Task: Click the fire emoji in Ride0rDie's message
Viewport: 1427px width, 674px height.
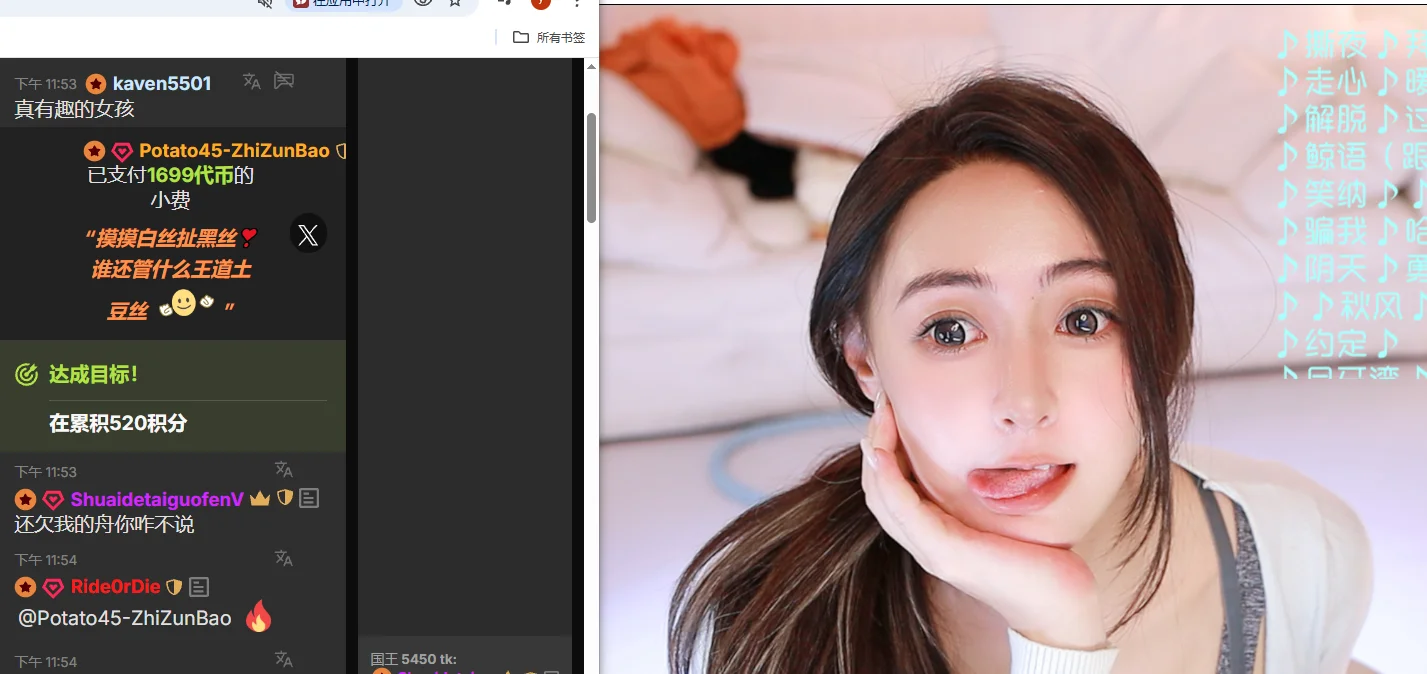Action: coord(259,616)
